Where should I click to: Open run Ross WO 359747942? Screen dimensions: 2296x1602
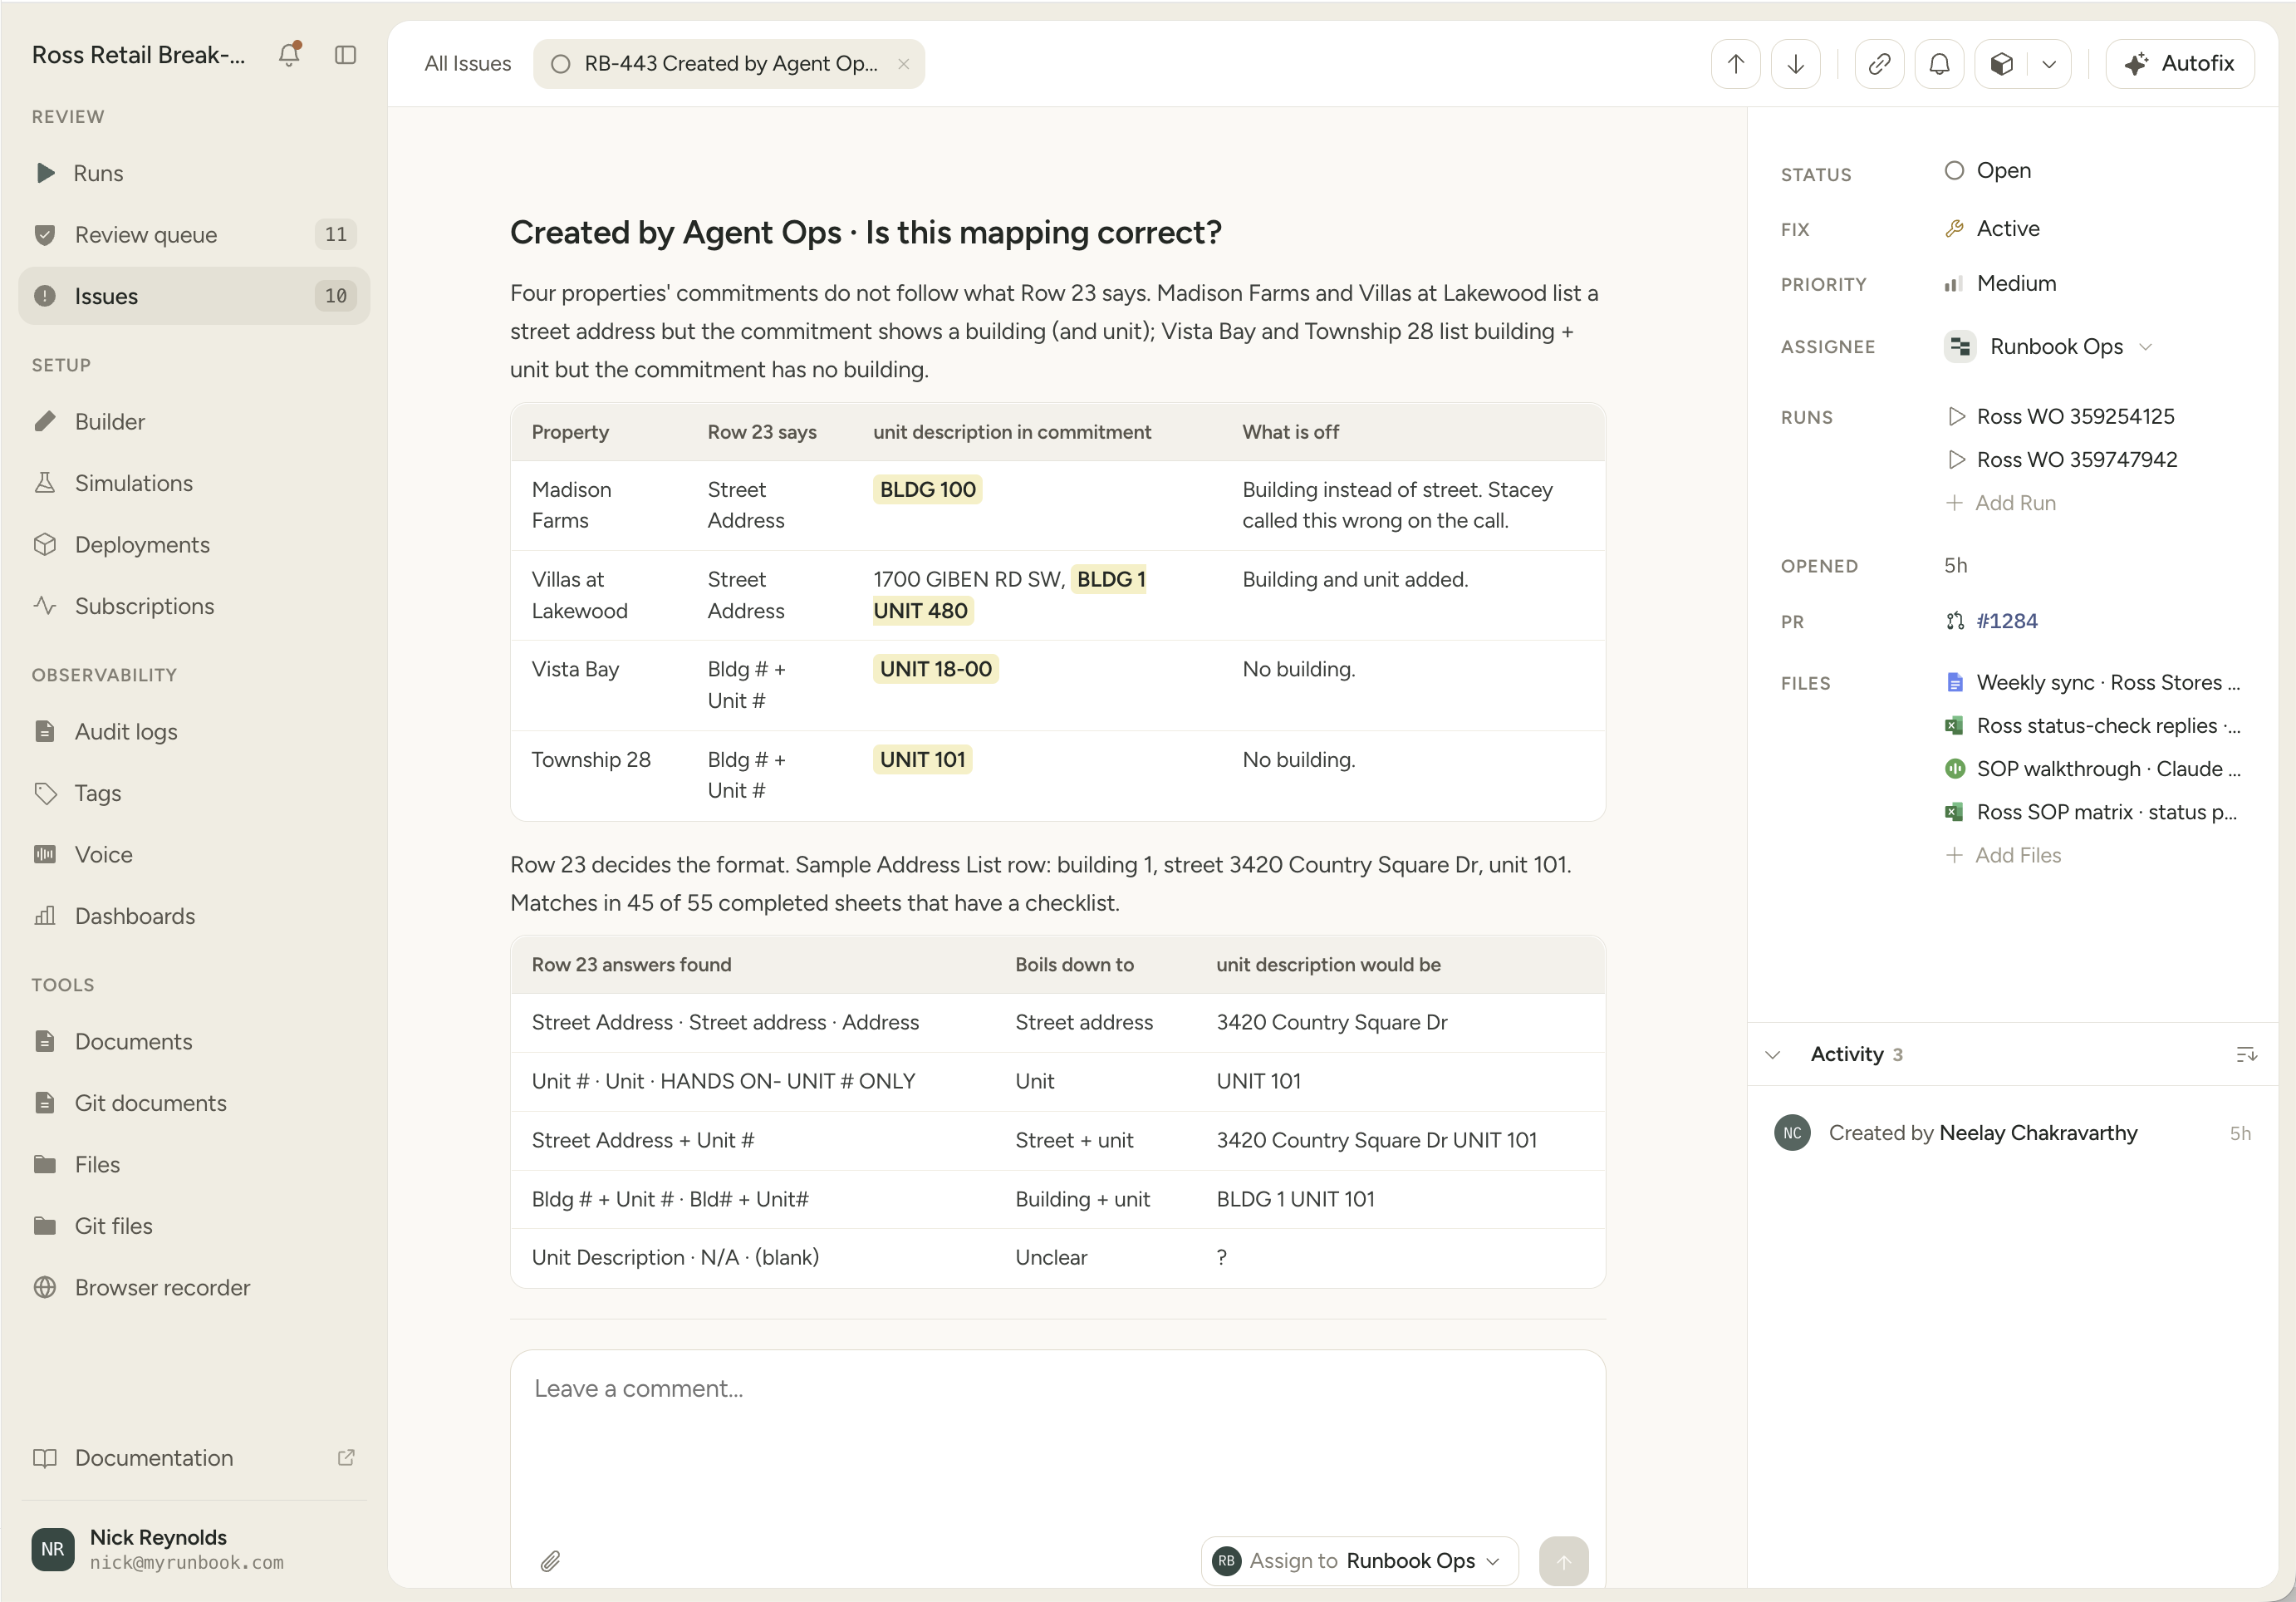2061,460
